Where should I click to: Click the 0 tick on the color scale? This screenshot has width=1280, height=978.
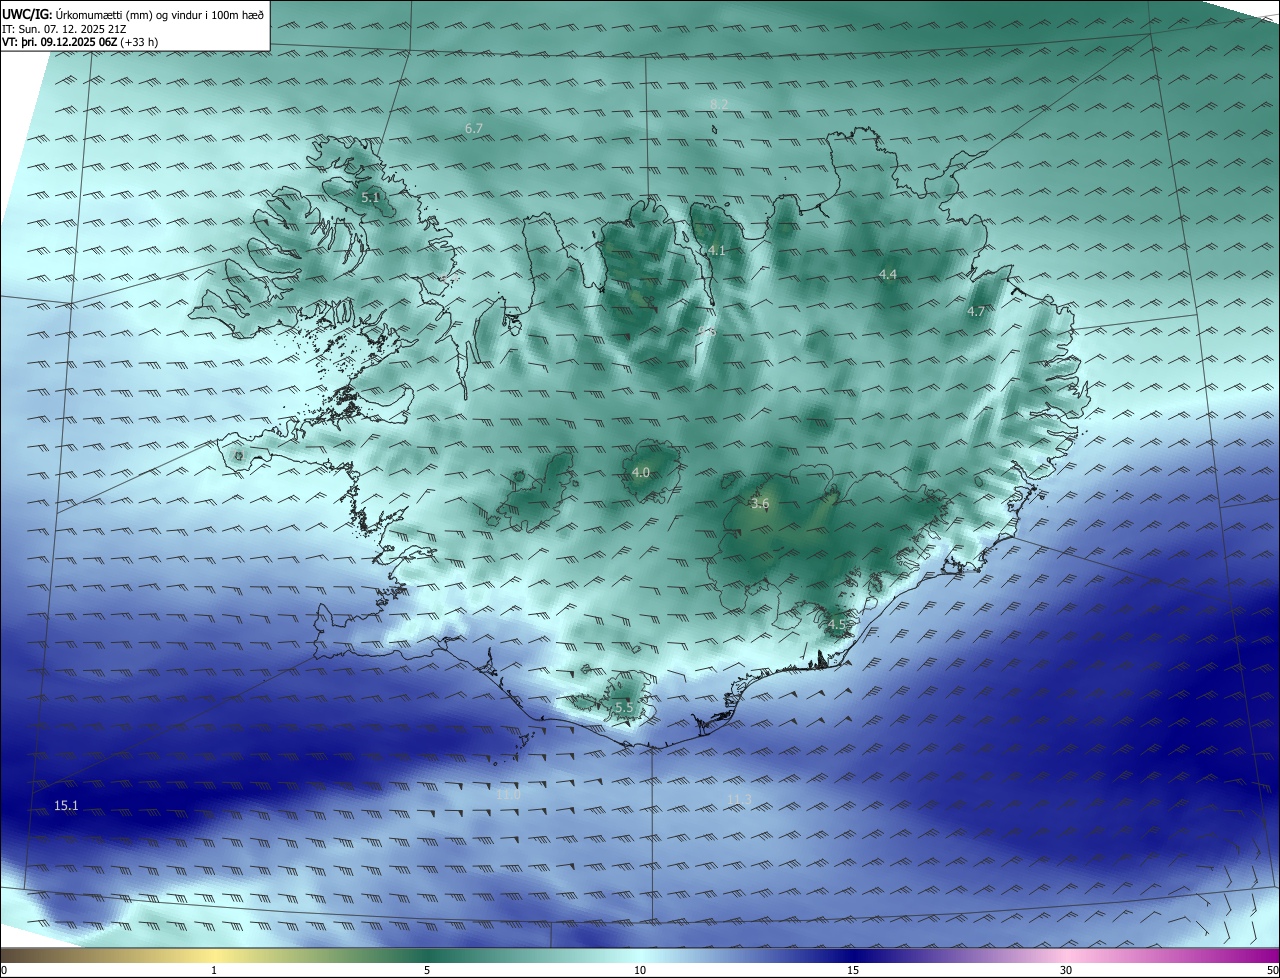[x=4, y=971]
